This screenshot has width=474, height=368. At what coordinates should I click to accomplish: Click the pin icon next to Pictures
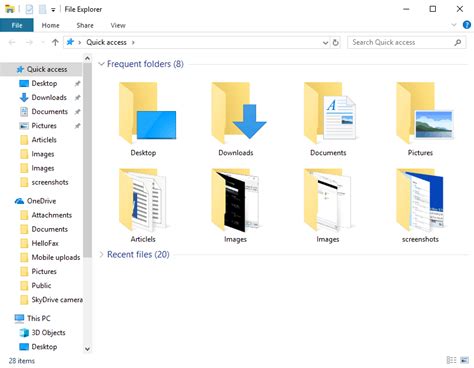[x=77, y=126]
